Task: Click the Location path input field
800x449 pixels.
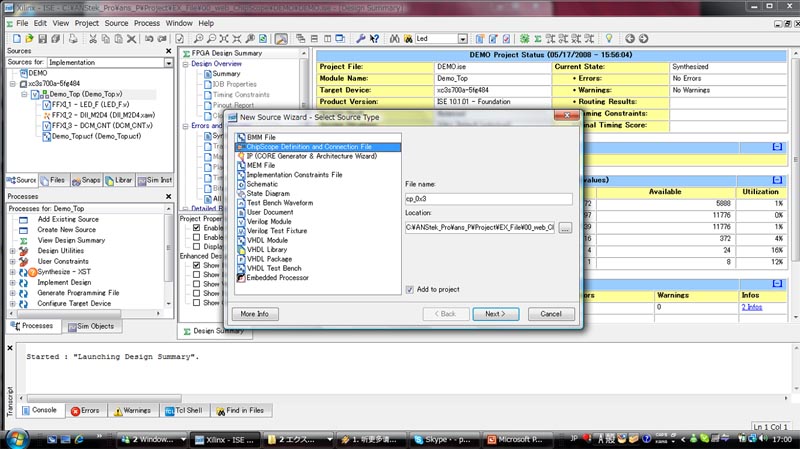Action: [x=480, y=228]
